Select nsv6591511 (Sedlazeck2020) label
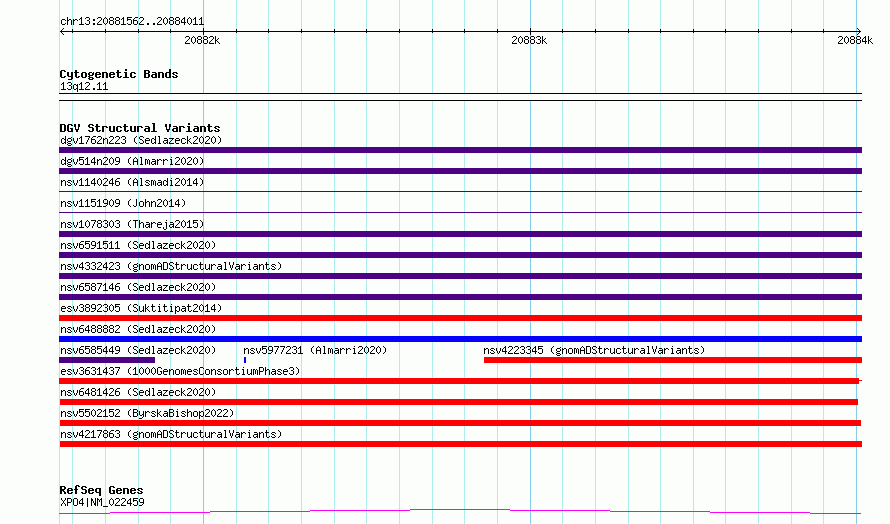890x524 pixels. click(138, 245)
